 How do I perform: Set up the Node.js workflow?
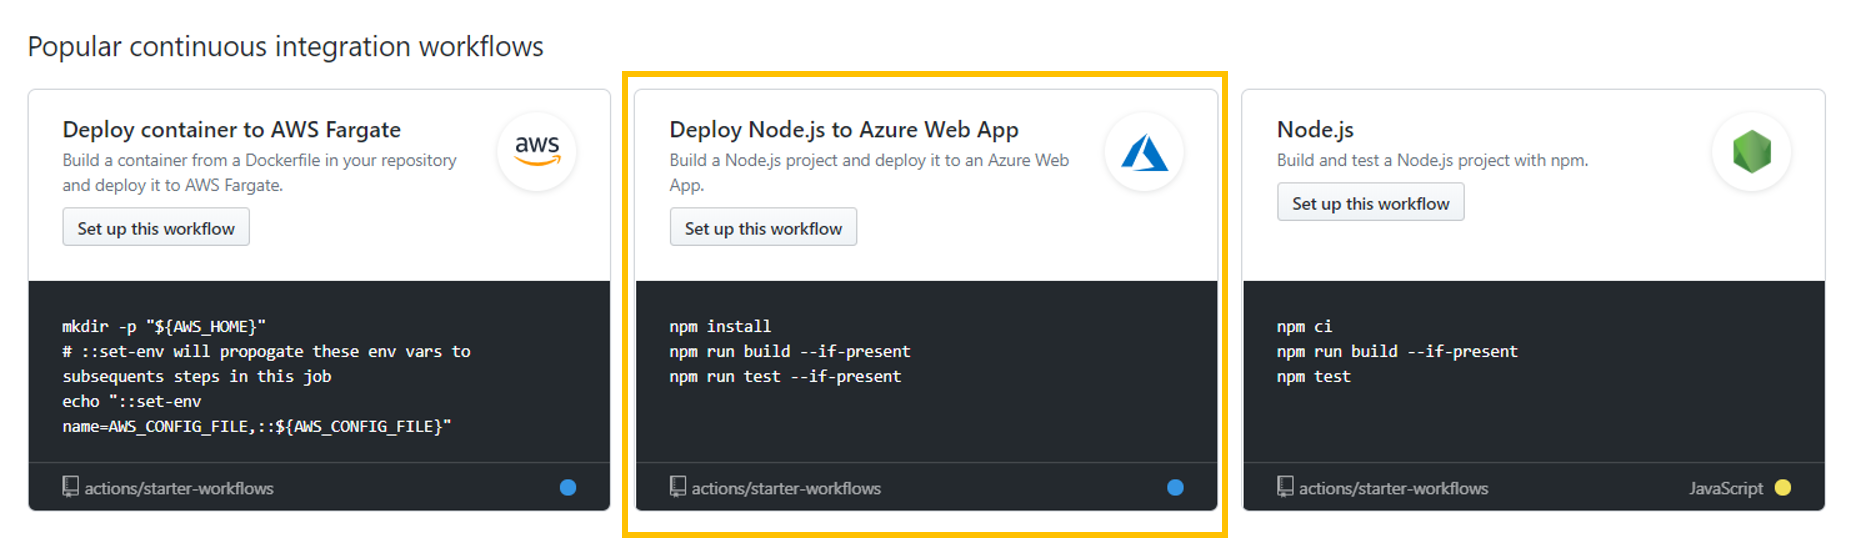point(1370,203)
